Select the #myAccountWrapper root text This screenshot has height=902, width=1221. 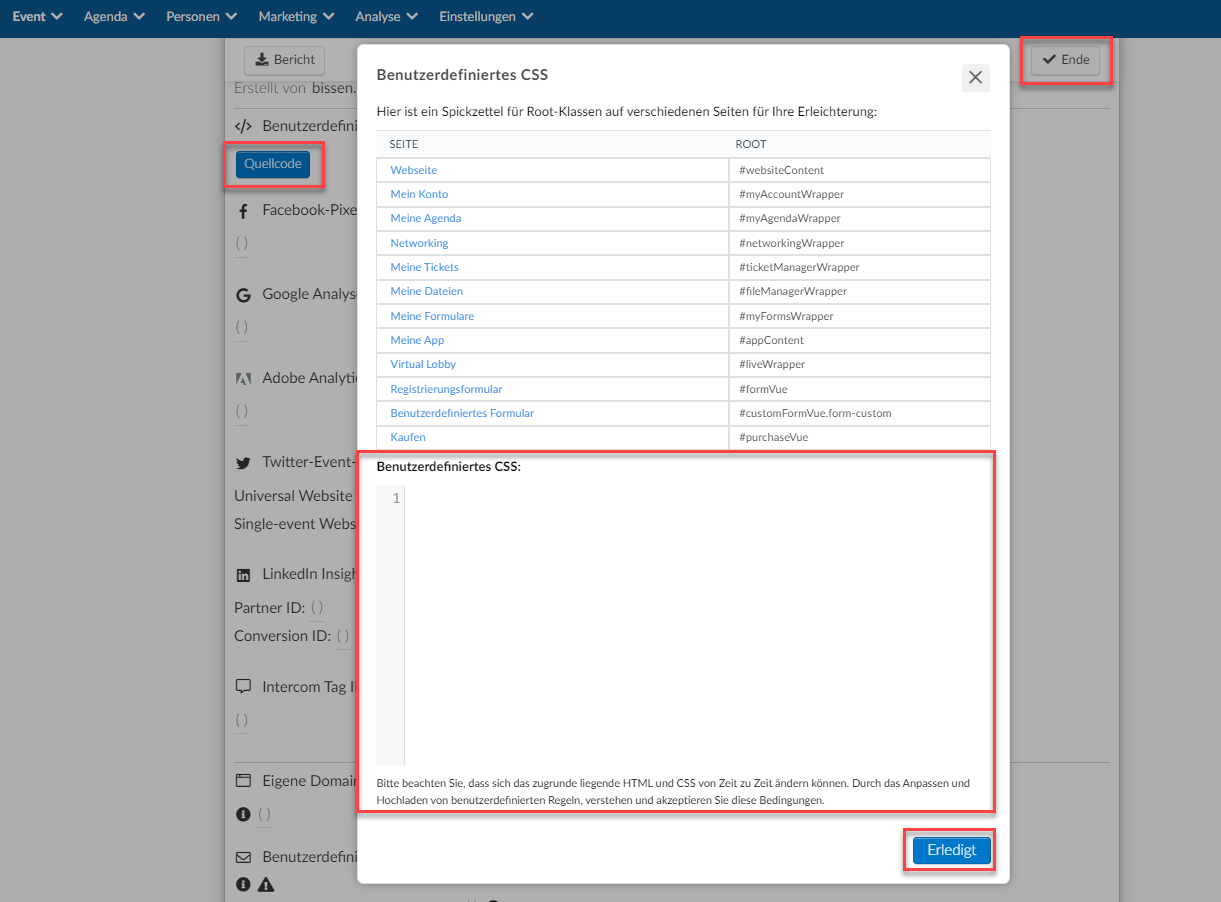[791, 194]
